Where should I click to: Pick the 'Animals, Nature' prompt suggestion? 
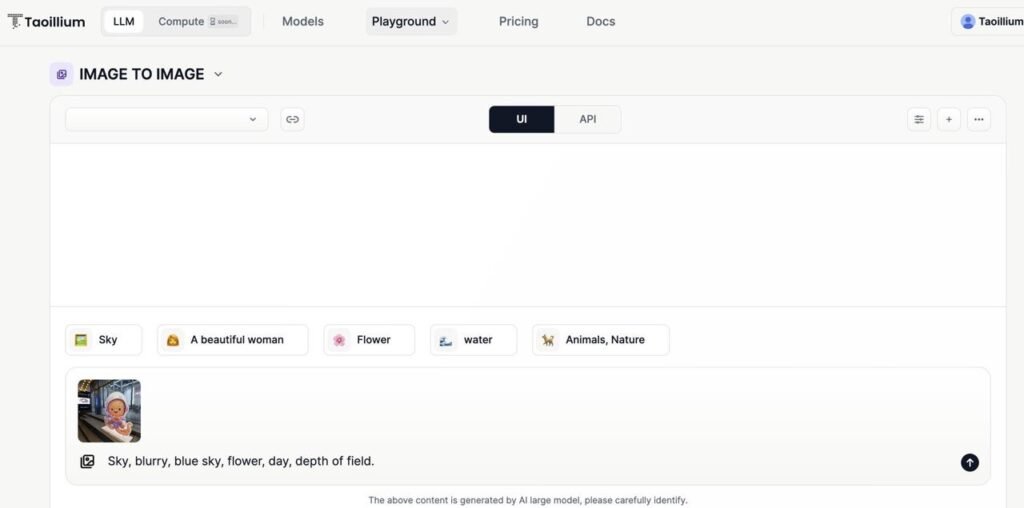[601, 340]
